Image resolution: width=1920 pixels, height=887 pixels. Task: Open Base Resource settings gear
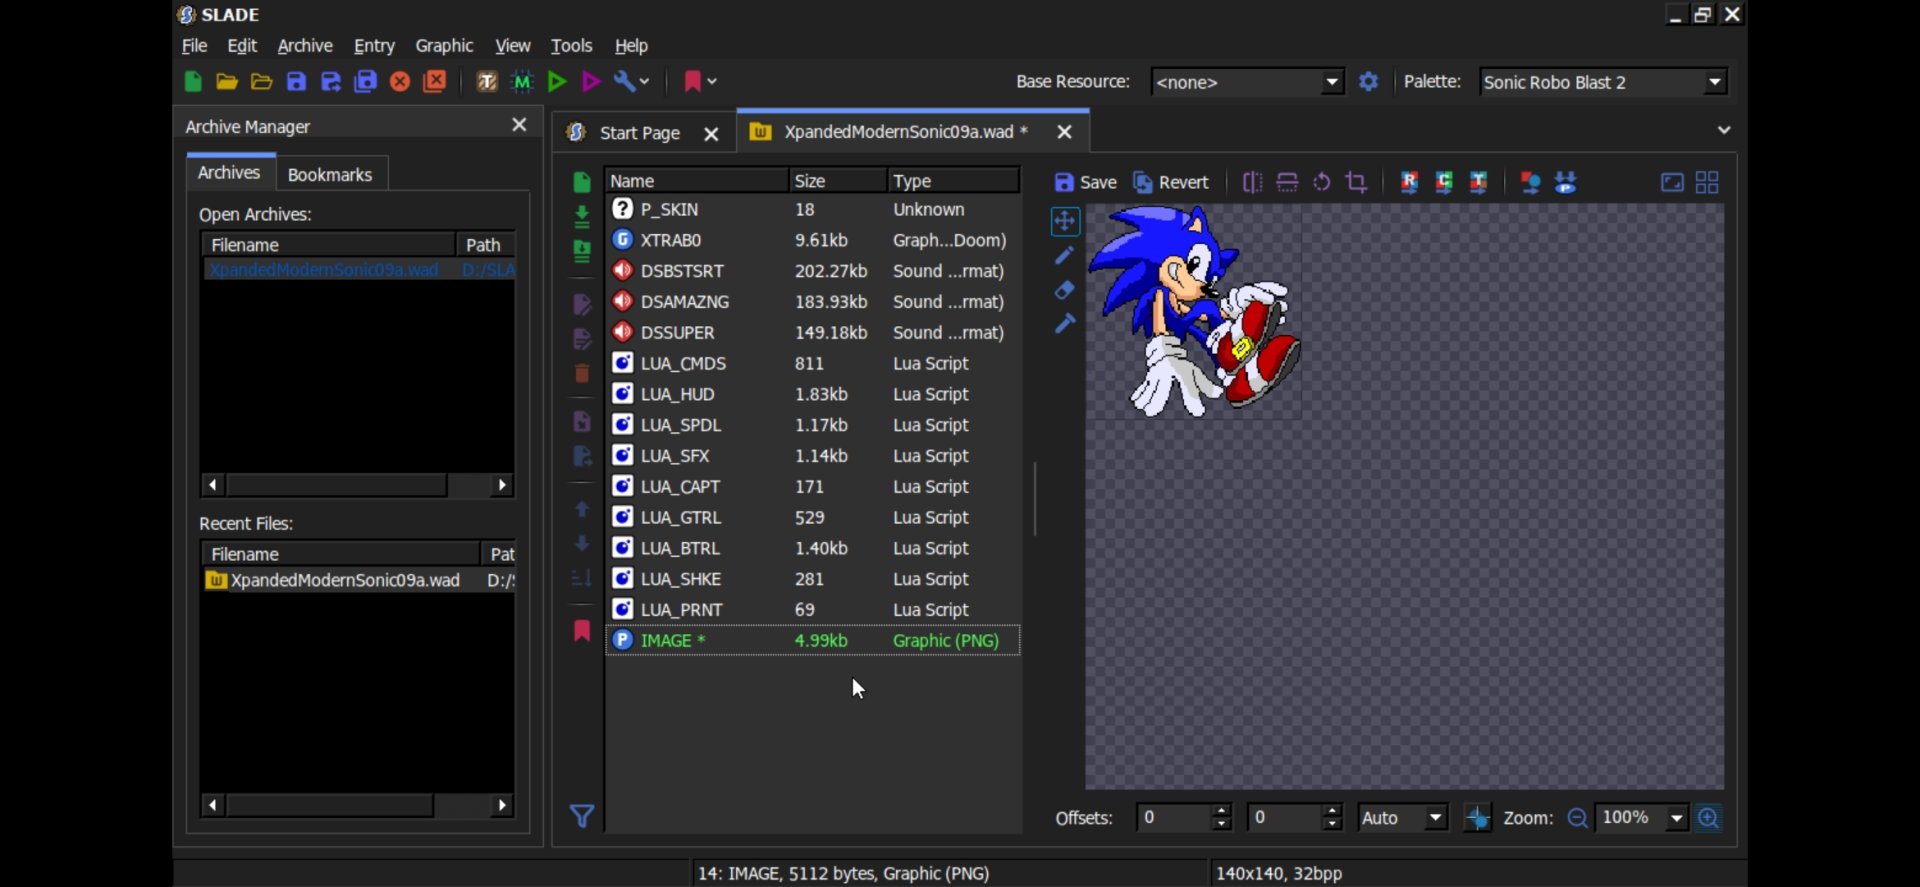pos(1368,82)
